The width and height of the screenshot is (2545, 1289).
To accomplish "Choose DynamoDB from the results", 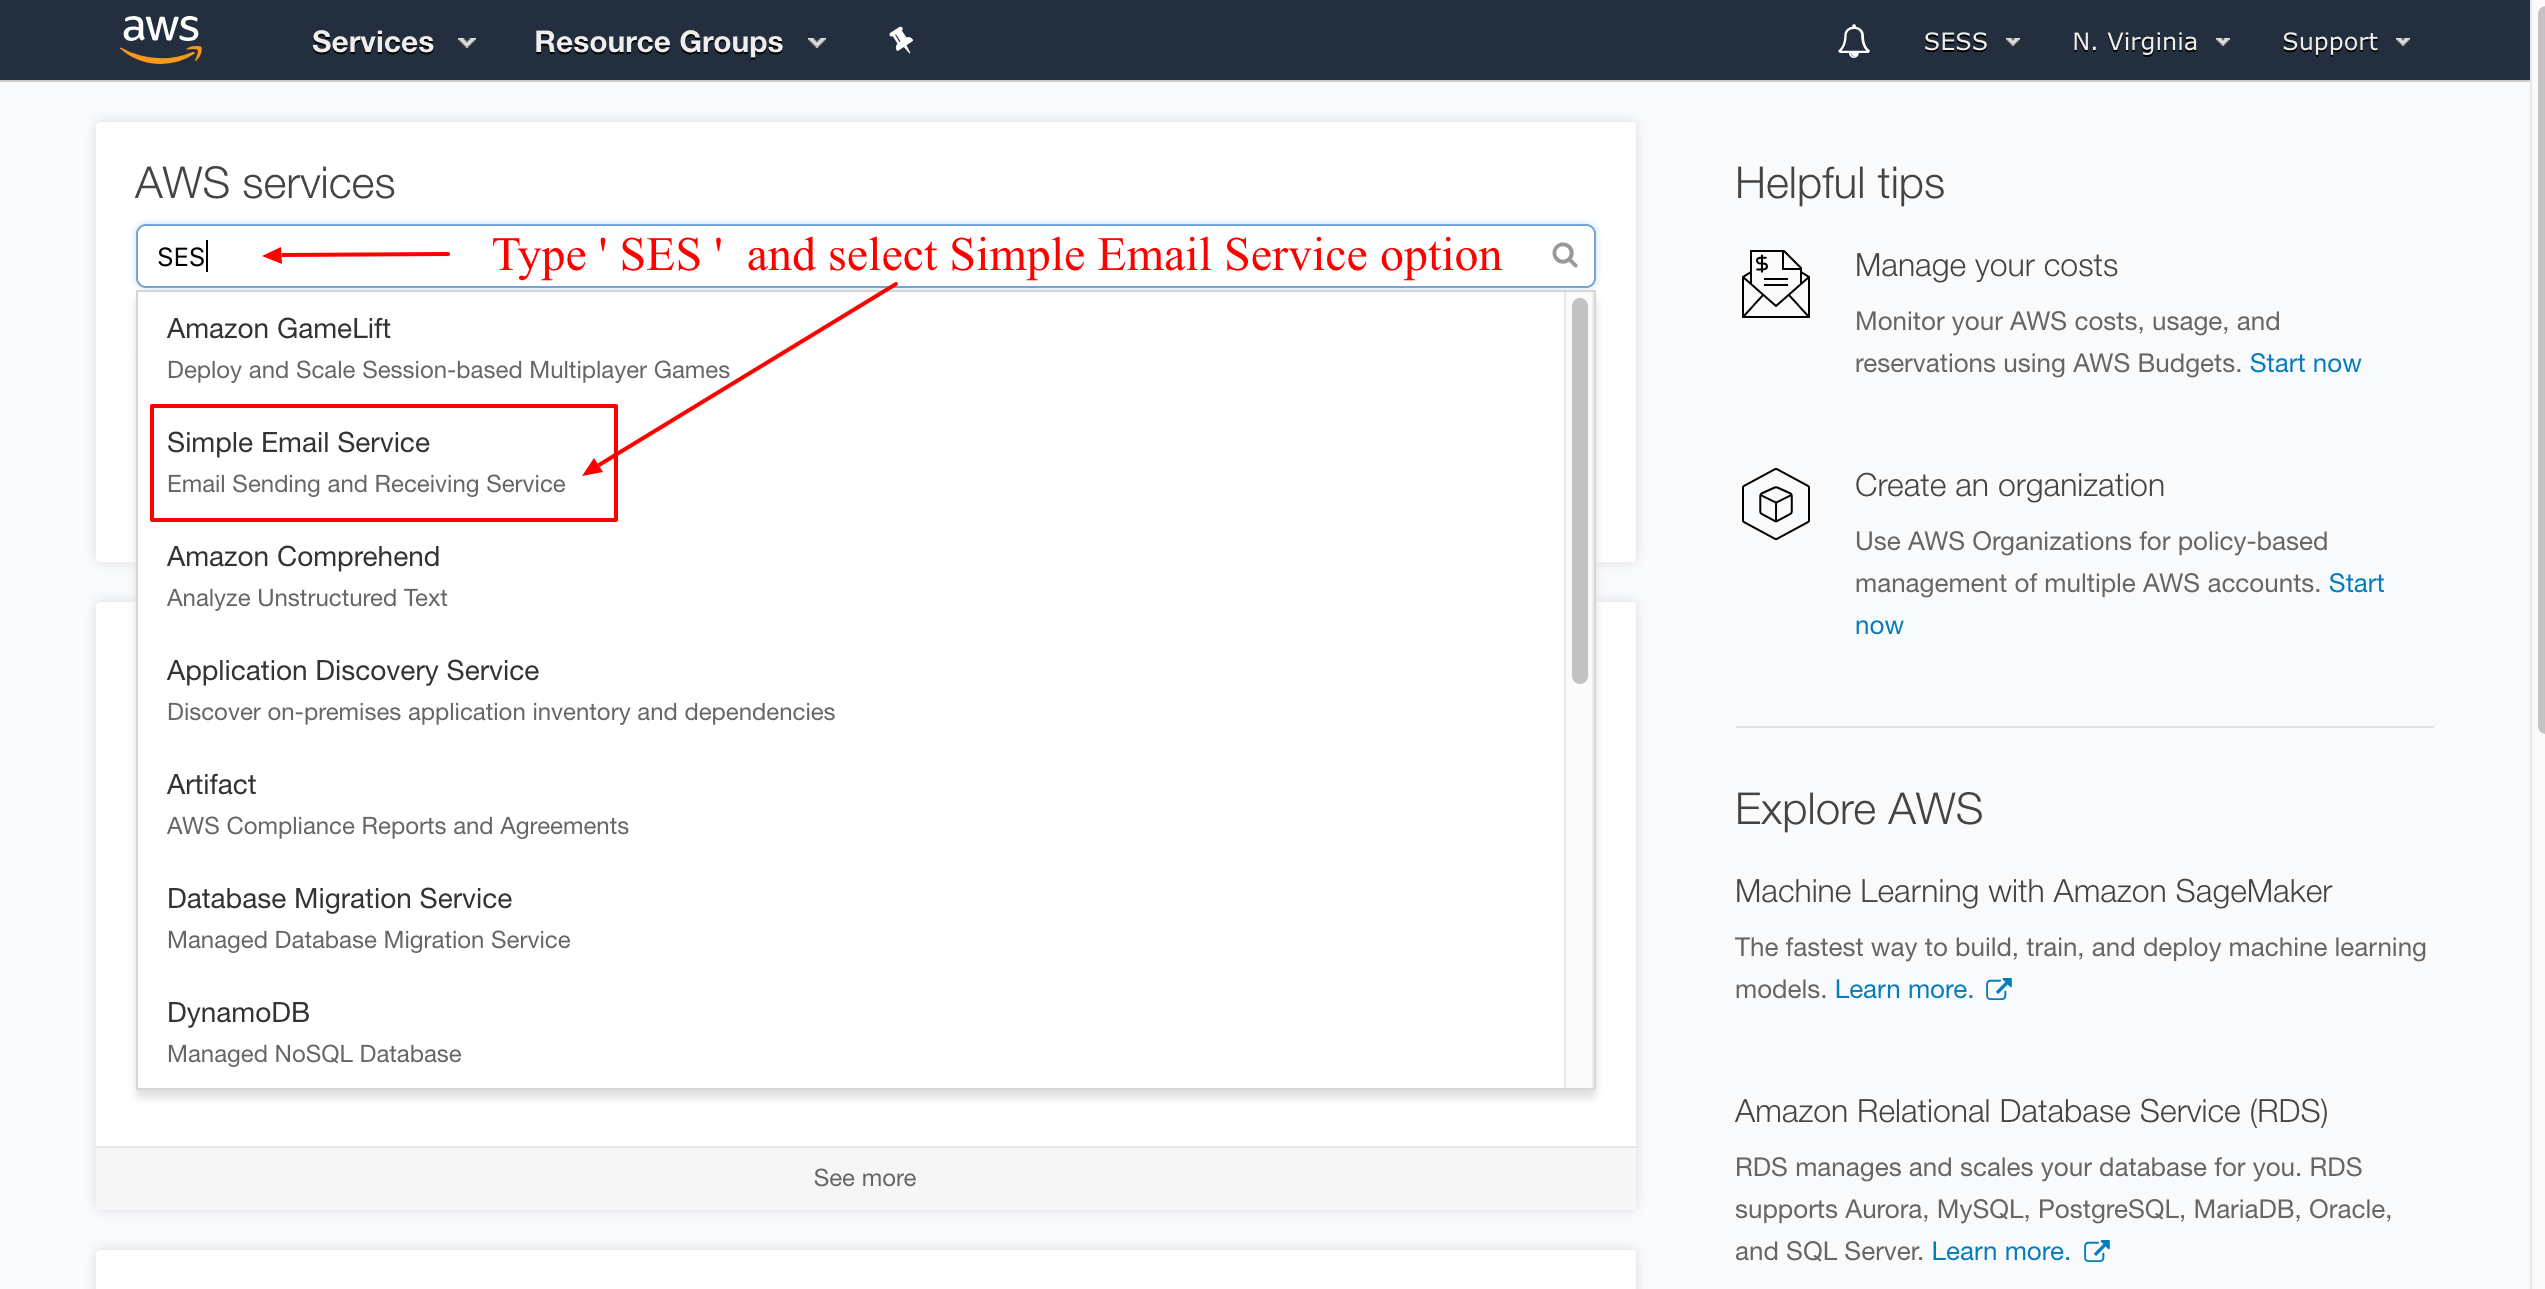I will pos(850,1032).
